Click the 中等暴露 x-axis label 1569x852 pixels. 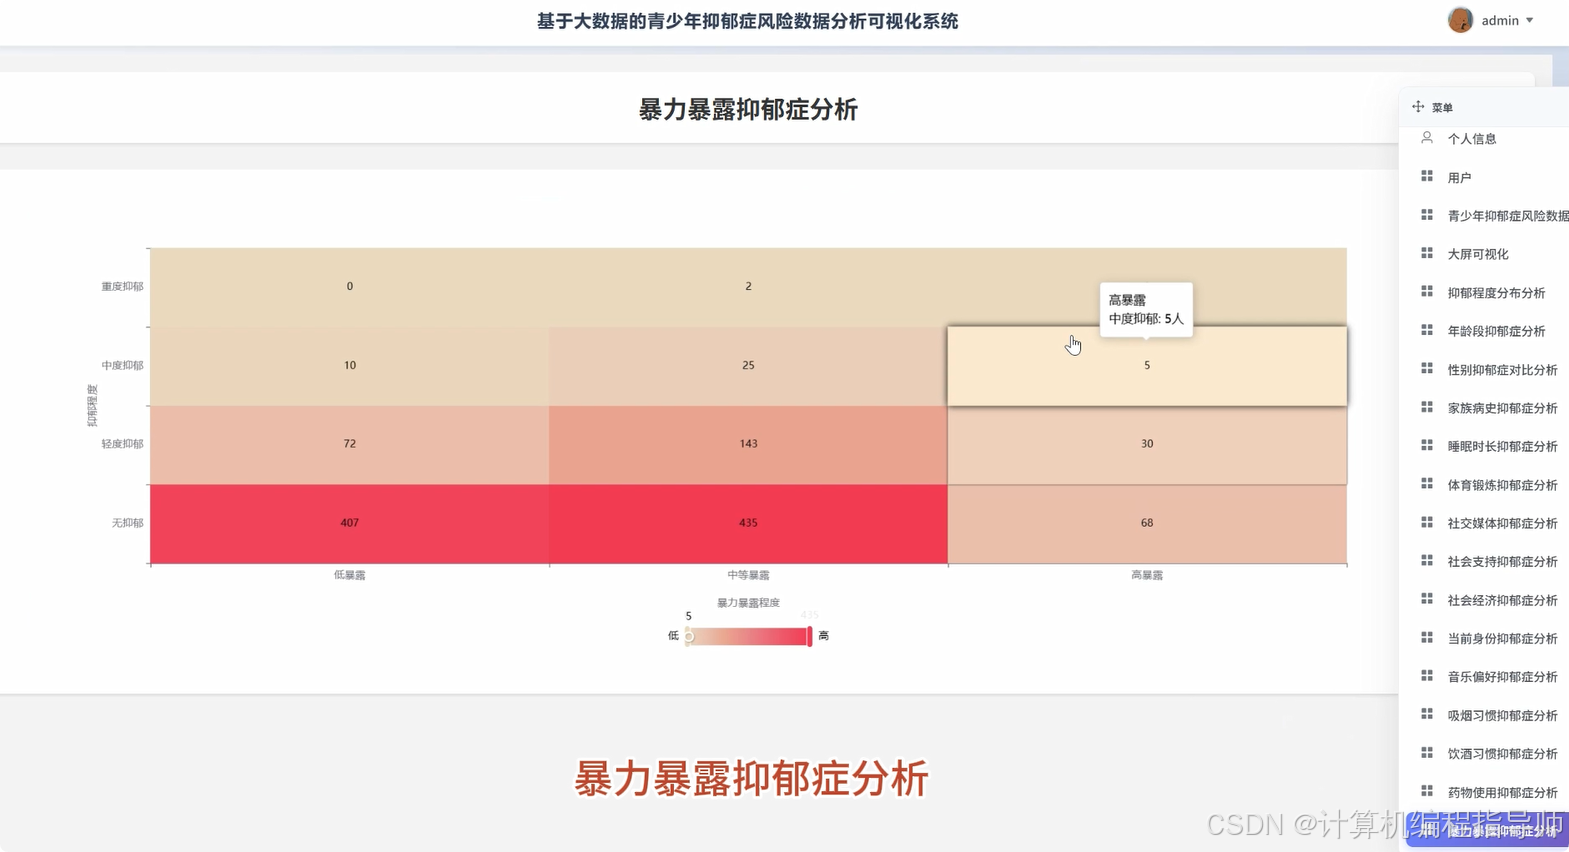(x=748, y=575)
